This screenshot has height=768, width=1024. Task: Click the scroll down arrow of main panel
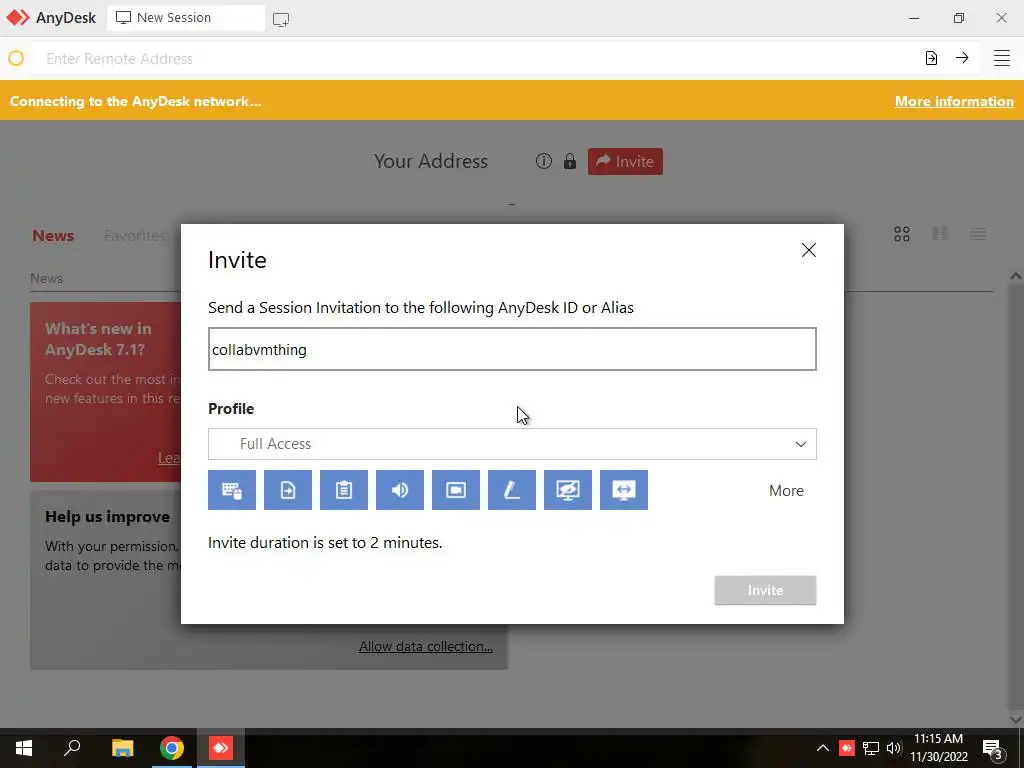pyautogui.click(x=1016, y=719)
